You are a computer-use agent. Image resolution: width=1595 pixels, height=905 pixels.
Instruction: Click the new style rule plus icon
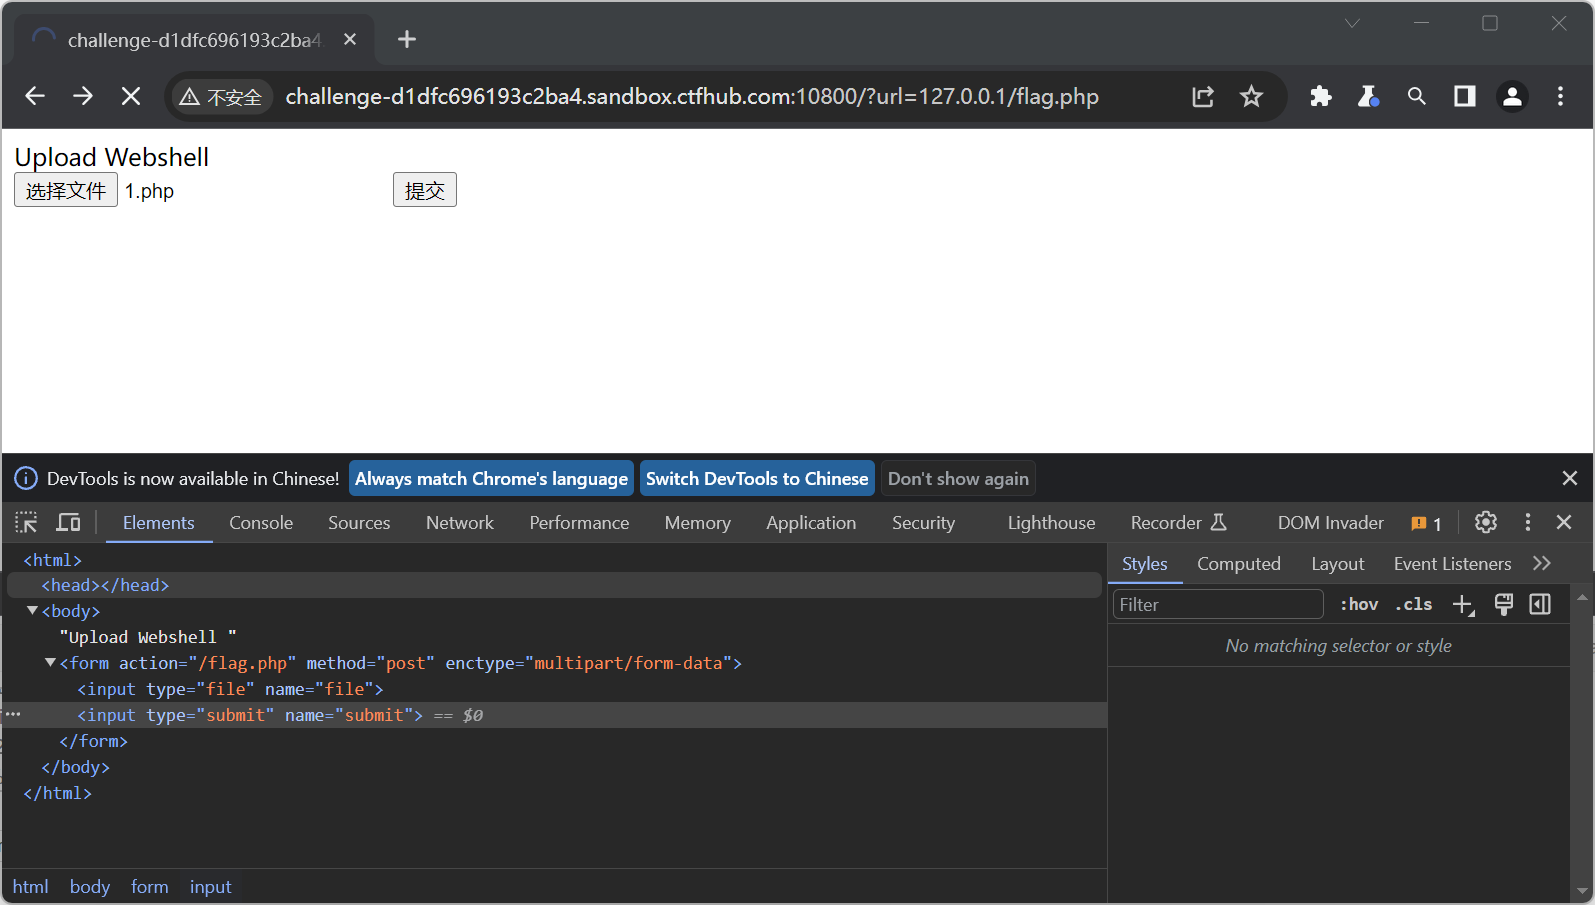coord(1463,604)
